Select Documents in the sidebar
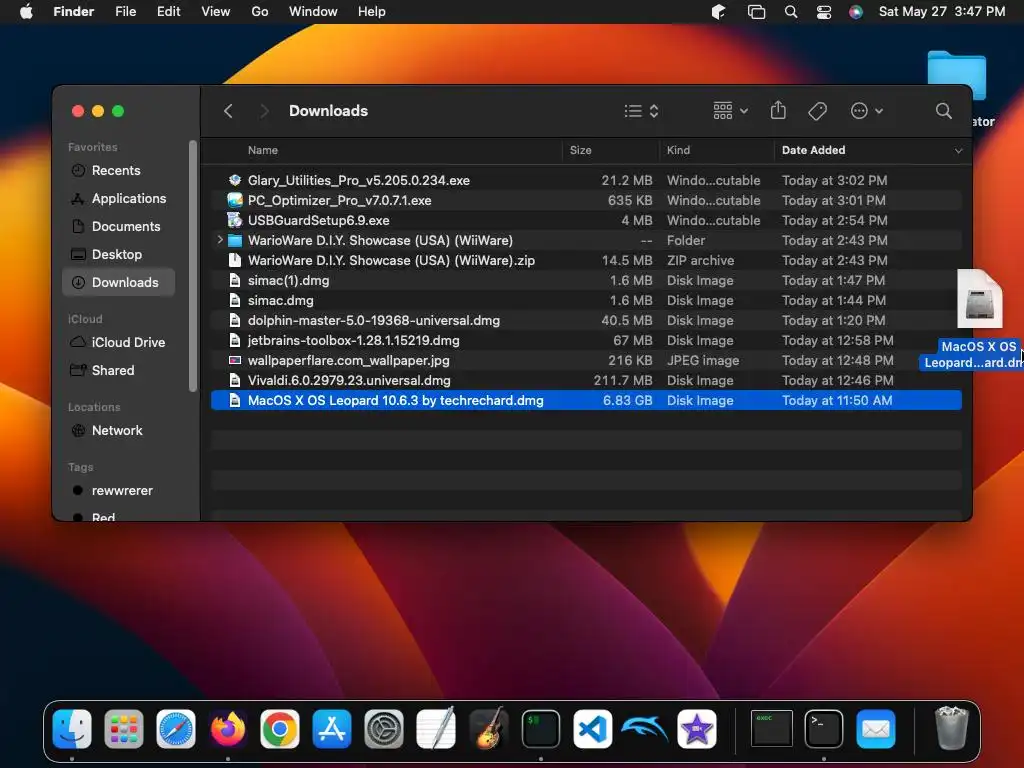1024x768 pixels. click(x=118, y=227)
